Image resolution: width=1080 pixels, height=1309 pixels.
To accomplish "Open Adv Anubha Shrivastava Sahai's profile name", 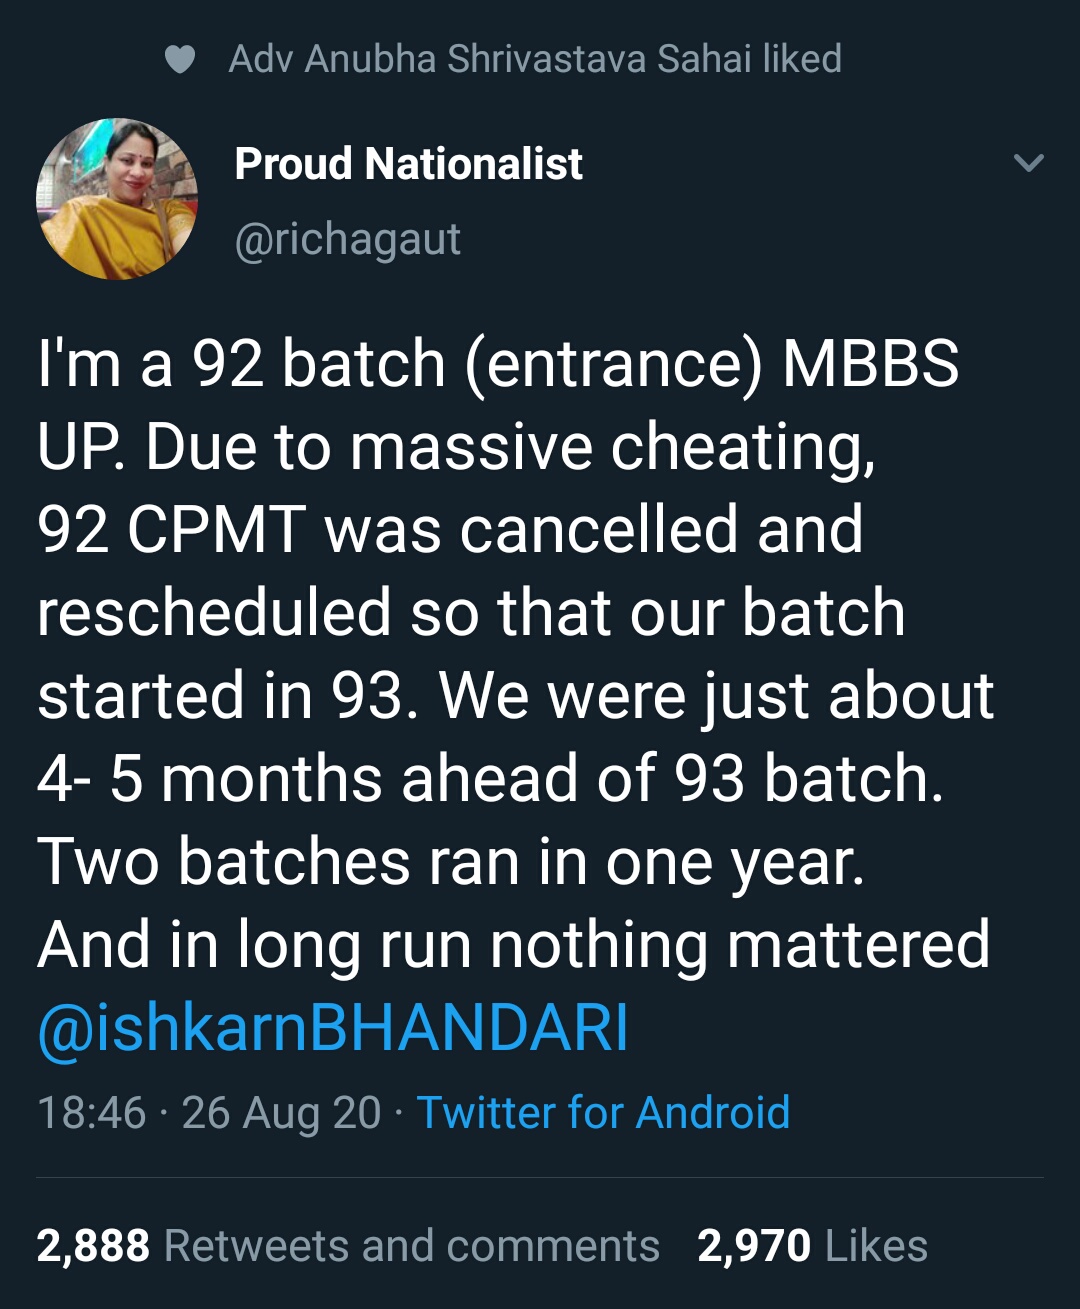I will coord(491,59).
